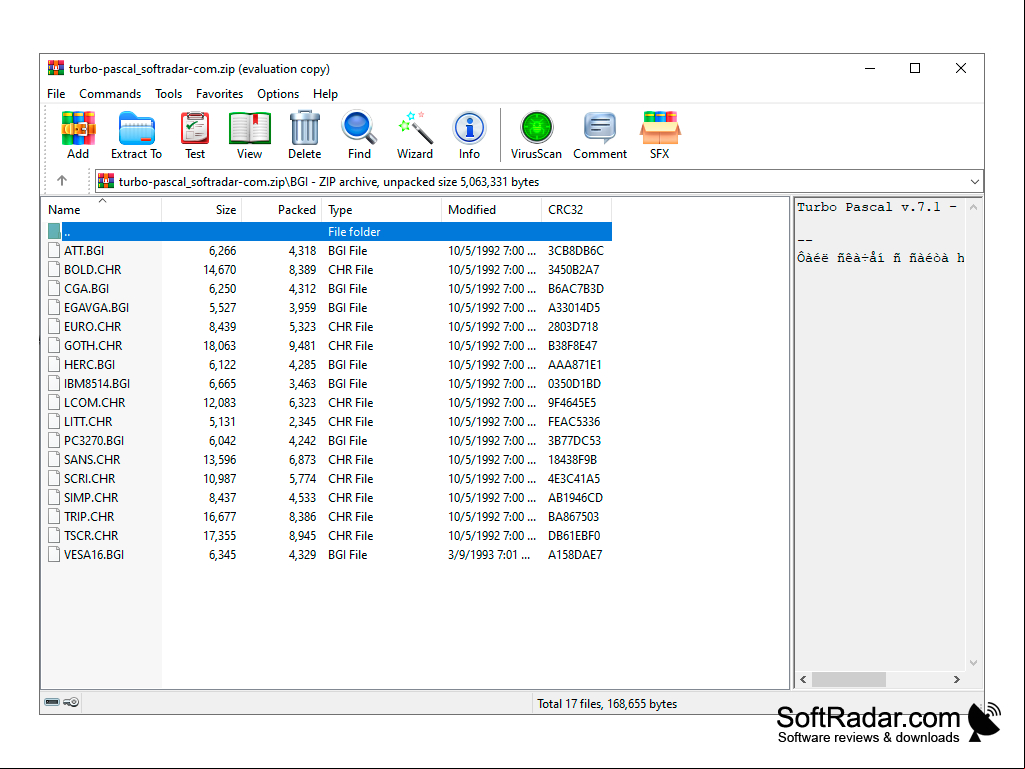Select the IBM8514.BGI file
Viewport: 1025px width, 769px height.
tap(329, 383)
